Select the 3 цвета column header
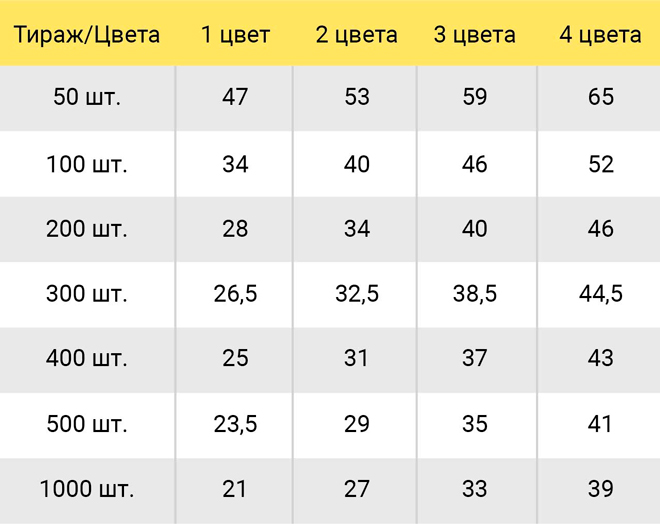The width and height of the screenshot is (660, 524). pos(474,35)
